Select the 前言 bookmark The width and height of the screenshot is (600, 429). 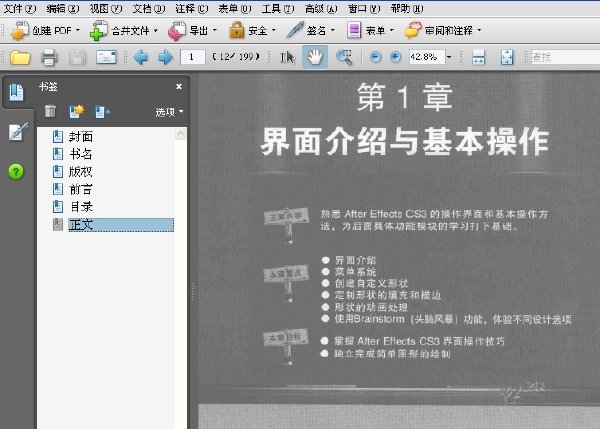tap(81, 189)
